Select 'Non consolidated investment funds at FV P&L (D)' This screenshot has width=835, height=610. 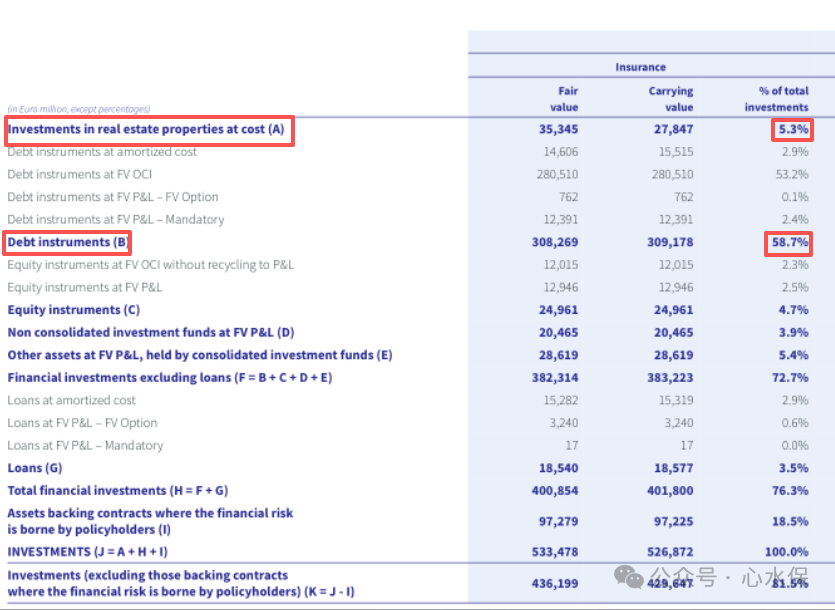pos(151,333)
